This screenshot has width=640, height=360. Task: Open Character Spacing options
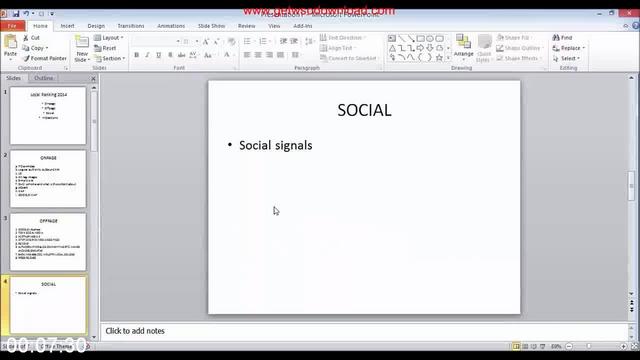coord(193,55)
